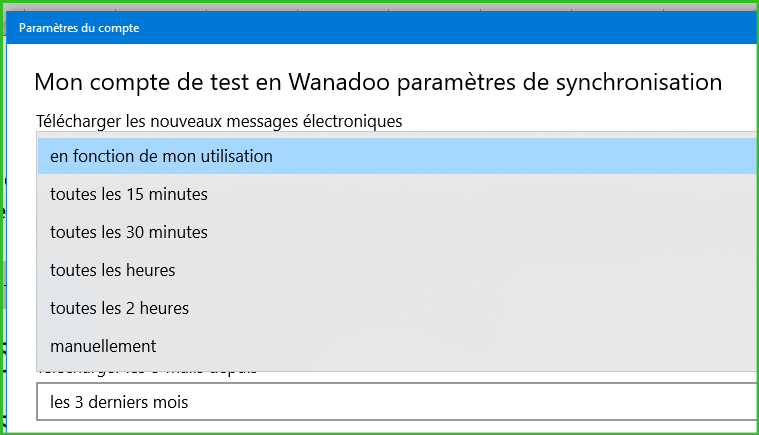
Task: Click the synchronisation settings heading text
Action: click(378, 81)
